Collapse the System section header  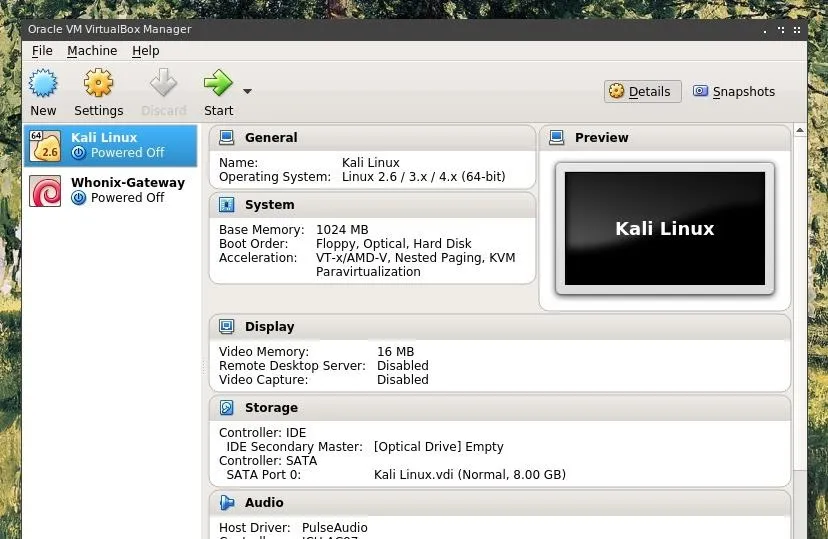[372, 205]
